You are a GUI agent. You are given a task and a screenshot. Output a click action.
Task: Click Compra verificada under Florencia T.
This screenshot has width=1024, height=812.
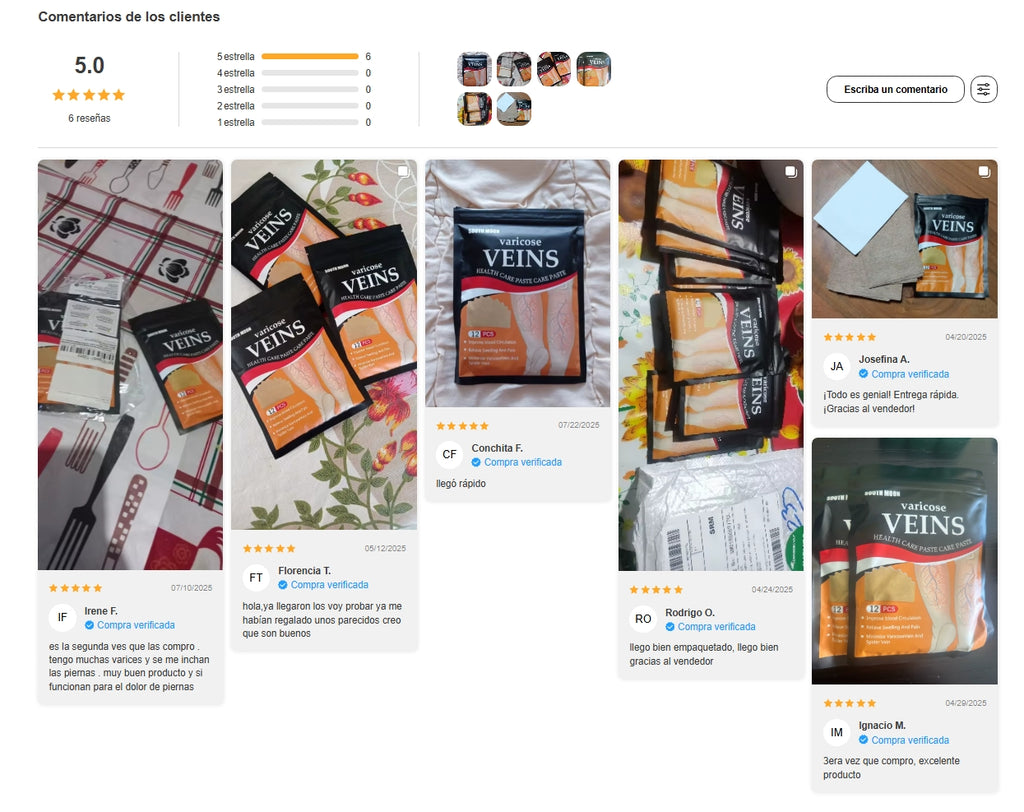coord(329,585)
